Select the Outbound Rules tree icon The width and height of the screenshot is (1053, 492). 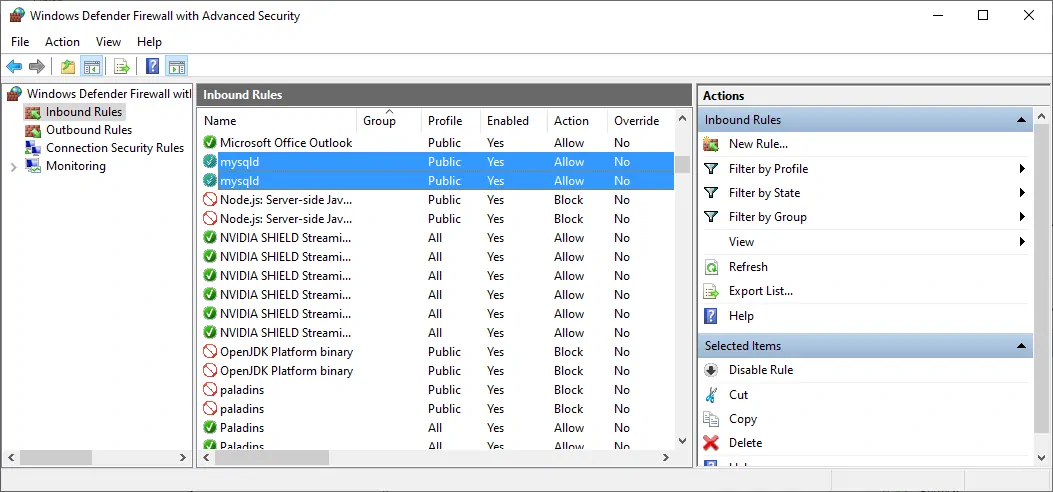32,130
